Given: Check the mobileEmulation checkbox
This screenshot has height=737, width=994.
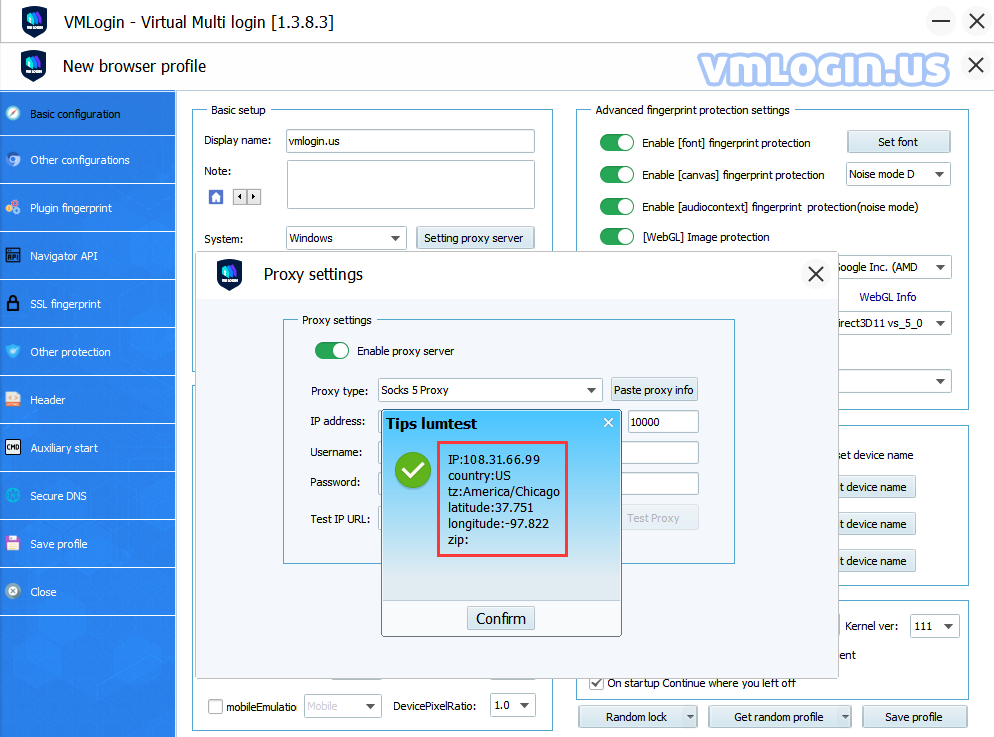Looking at the screenshot, I should [215, 706].
